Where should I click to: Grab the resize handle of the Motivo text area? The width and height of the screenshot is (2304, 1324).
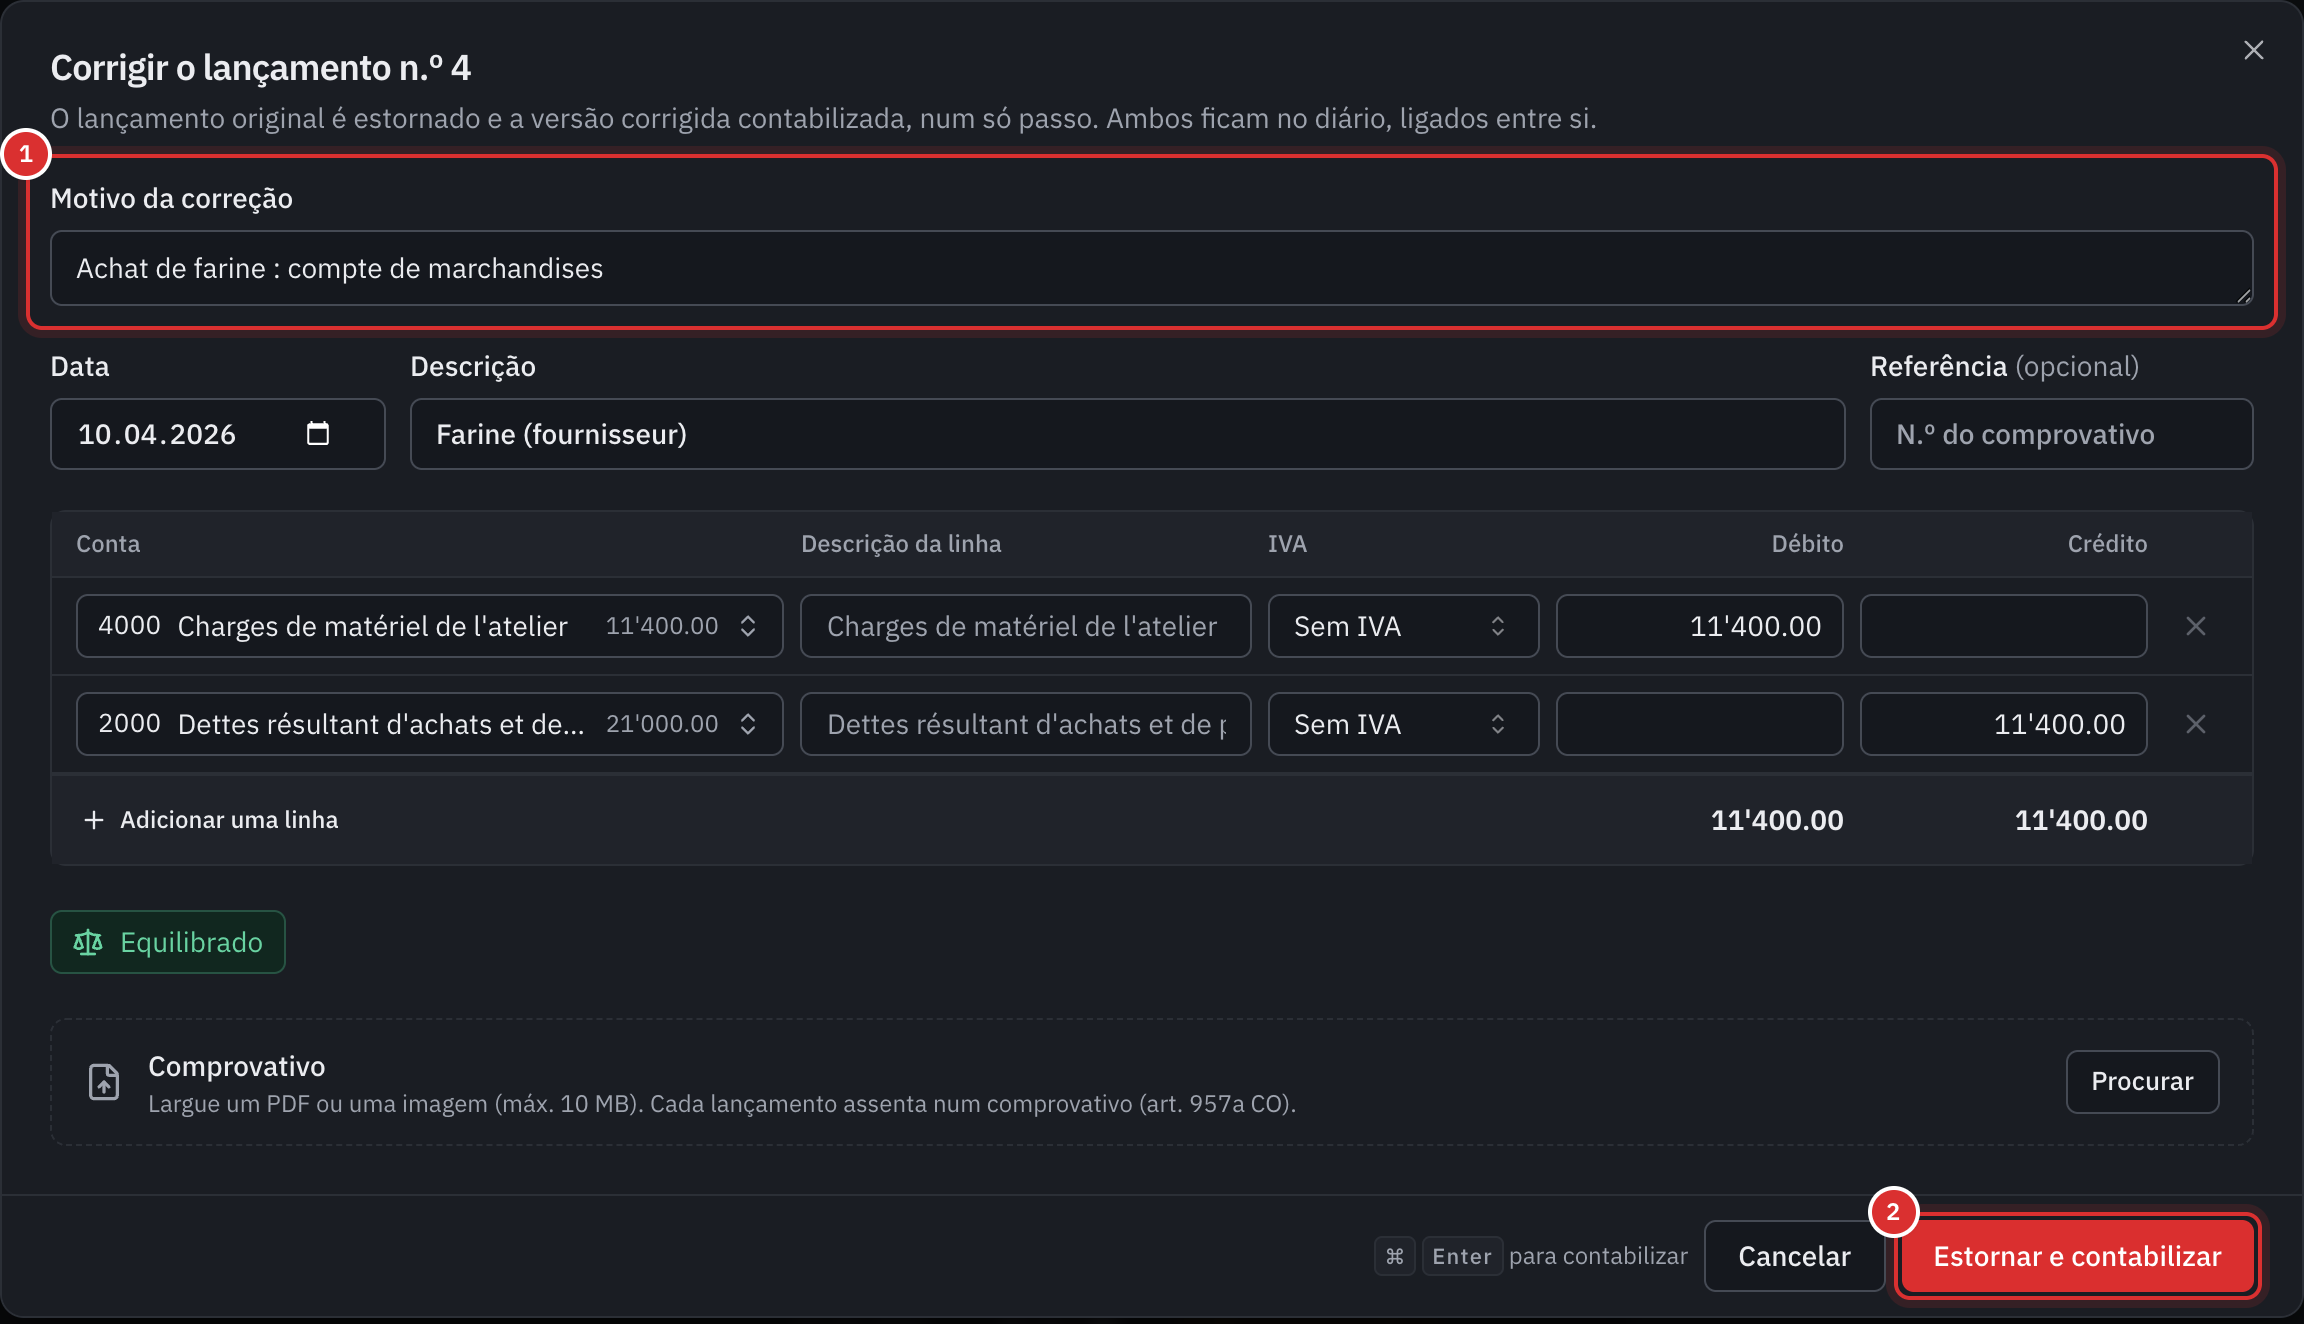(2243, 296)
